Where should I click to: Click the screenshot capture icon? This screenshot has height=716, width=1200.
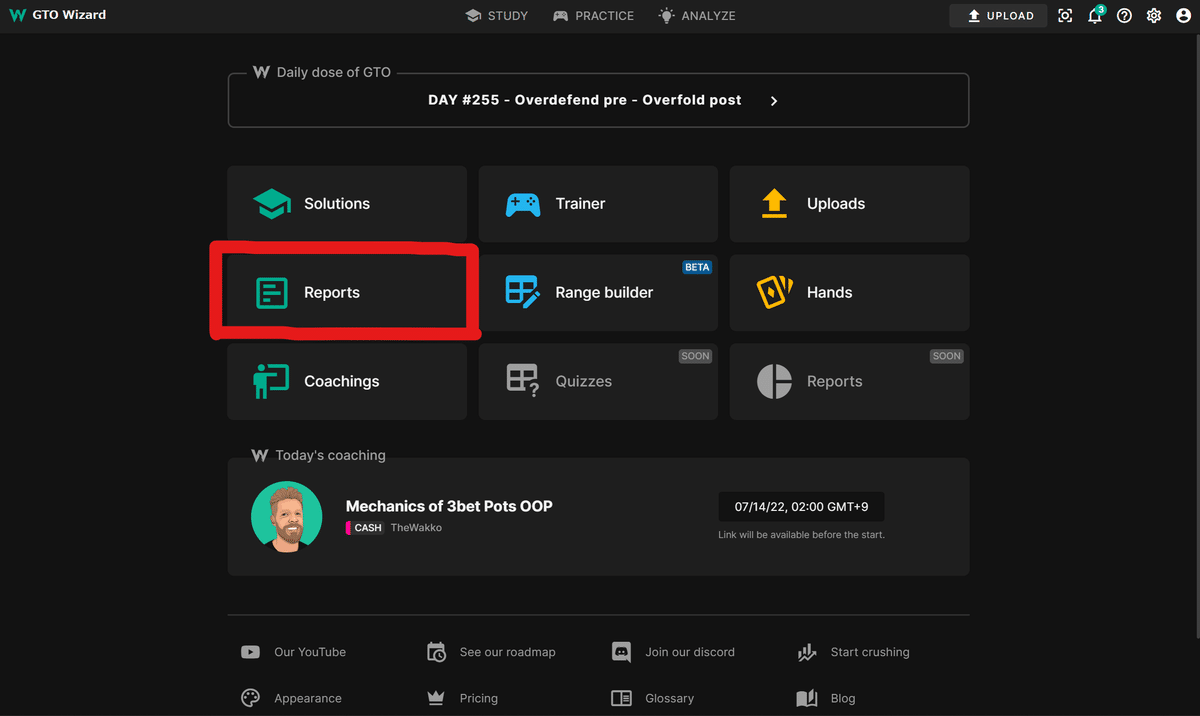coord(1065,16)
